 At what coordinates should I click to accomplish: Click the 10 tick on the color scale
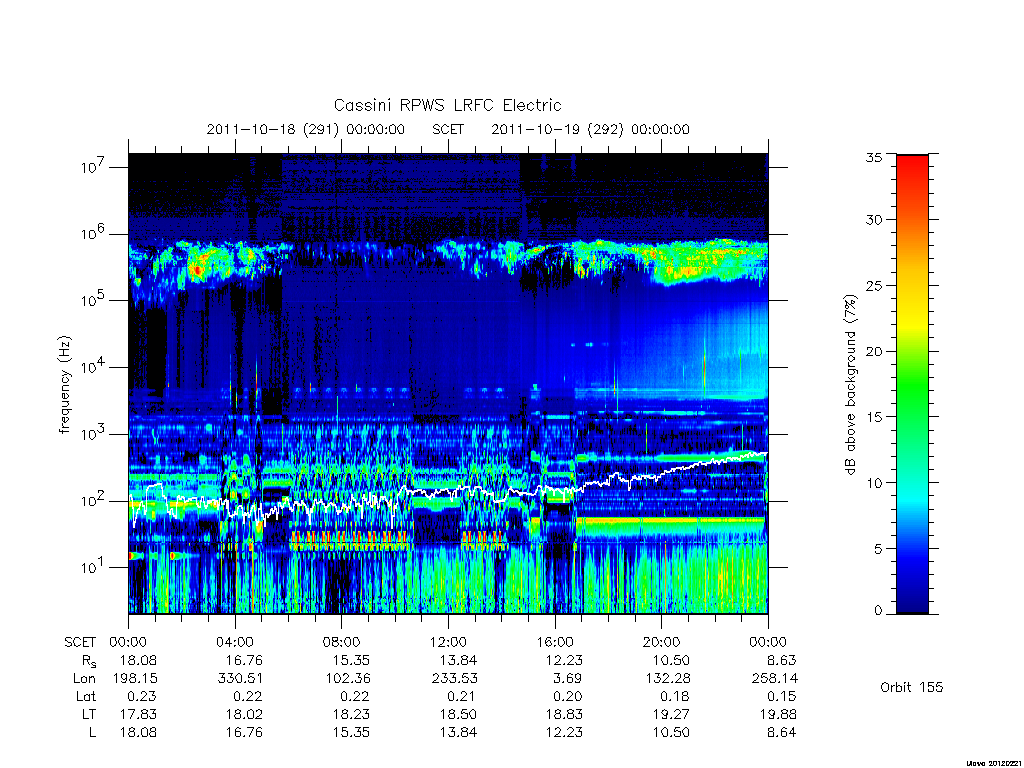click(873, 483)
